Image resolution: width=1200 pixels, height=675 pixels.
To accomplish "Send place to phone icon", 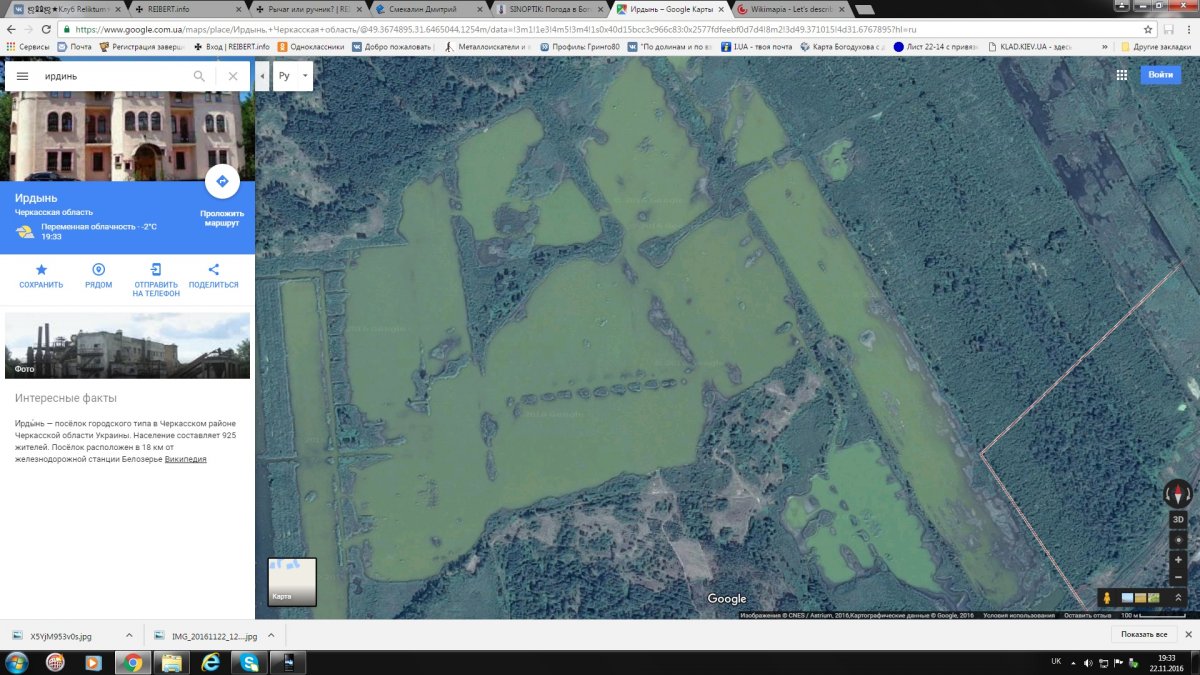I will 156,270.
